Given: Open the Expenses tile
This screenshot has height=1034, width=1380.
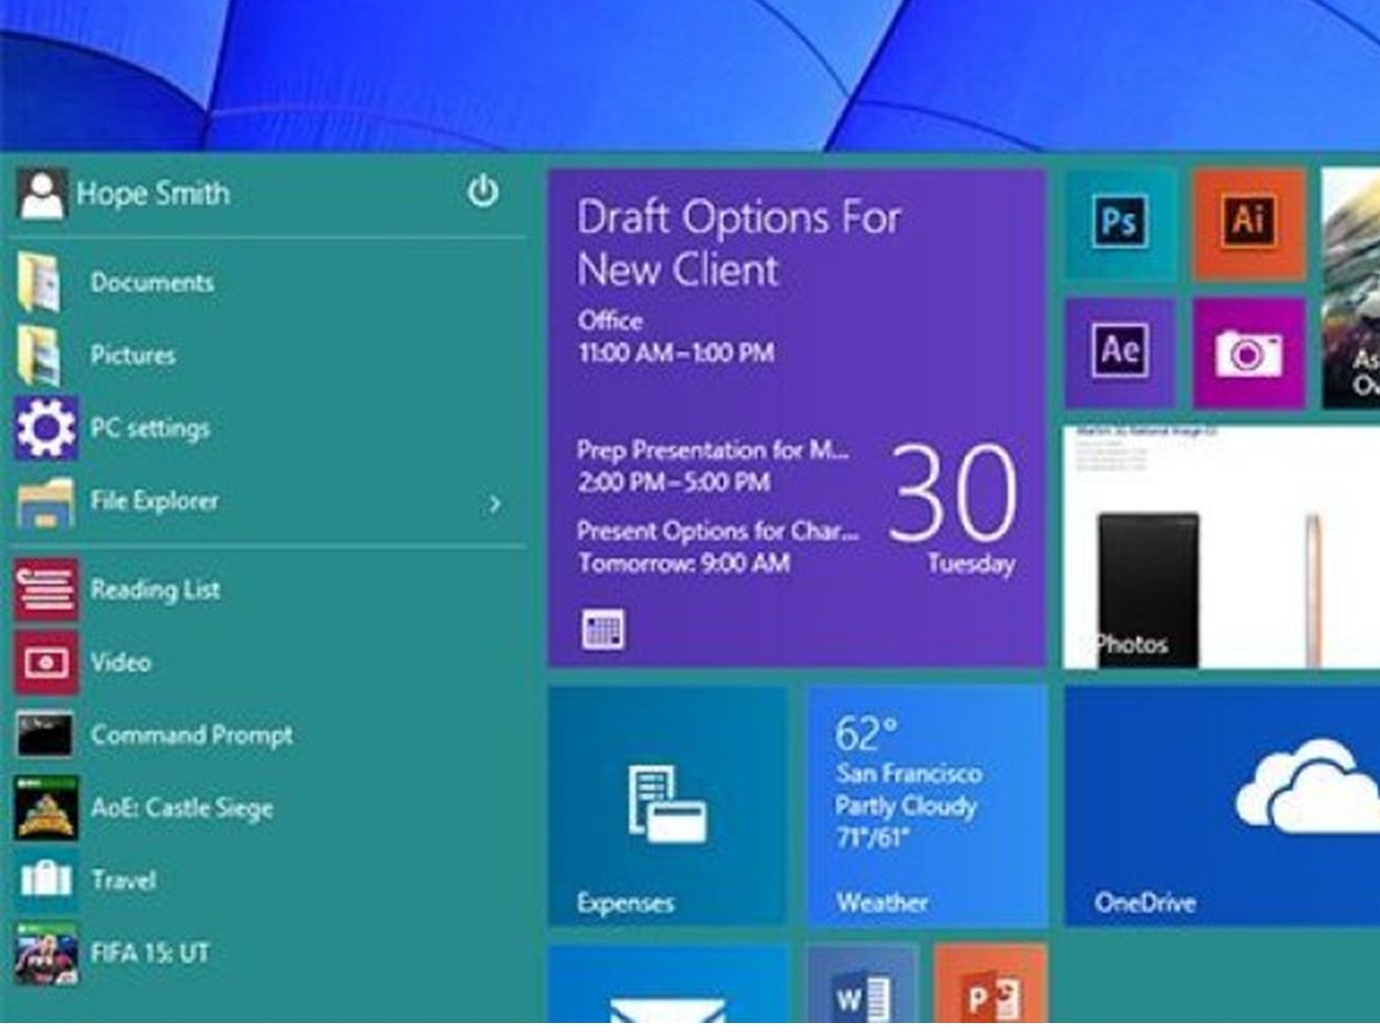Looking at the screenshot, I should (667, 805).
